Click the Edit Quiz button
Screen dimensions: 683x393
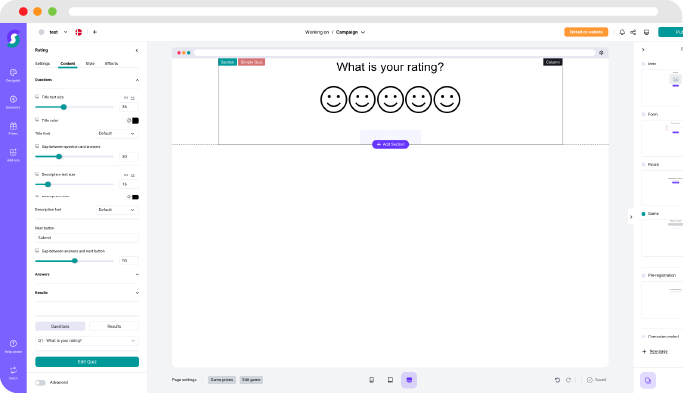87,362
